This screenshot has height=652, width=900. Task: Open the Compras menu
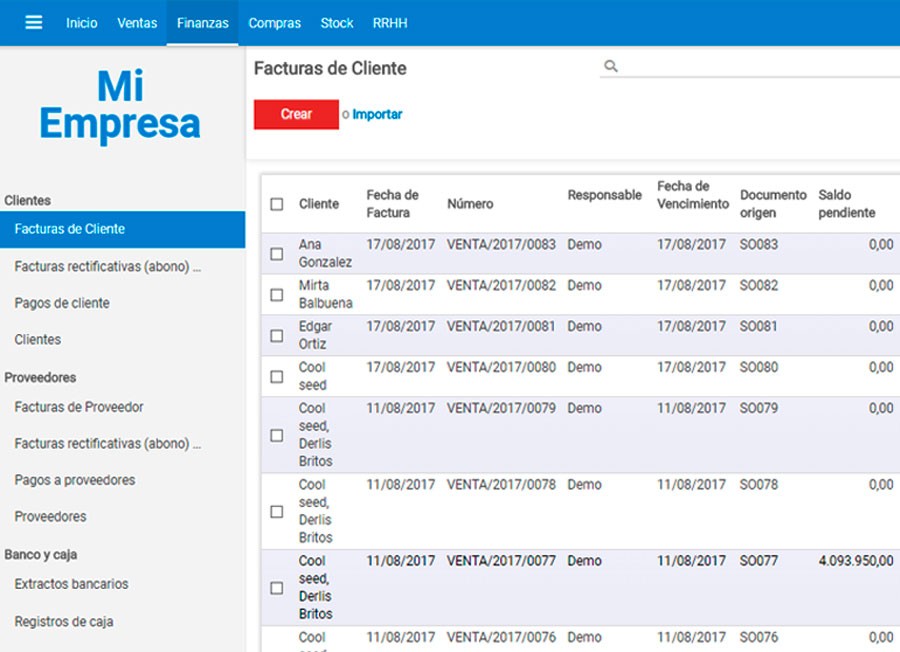point(274,23)
